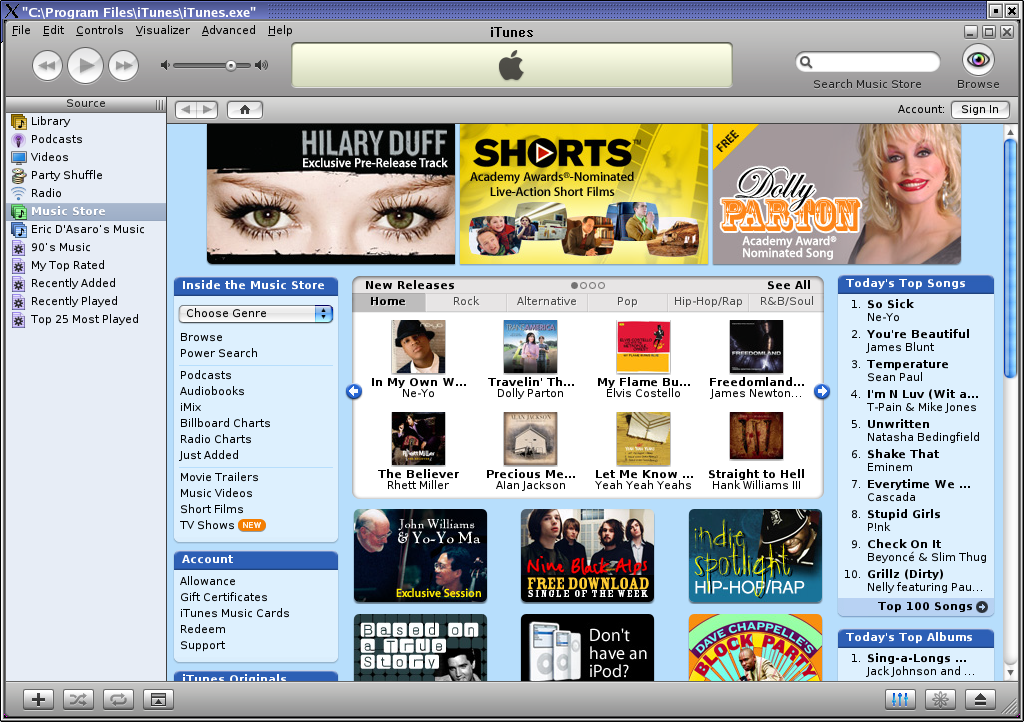Select Eric D'Asaro's Music shared library
Image resolution: width=1024 pixels, height=722 pixels.
[x=86, y=229]
